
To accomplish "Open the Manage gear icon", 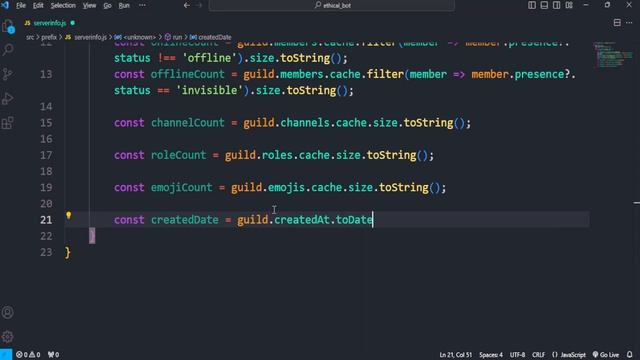I will point(8,337).
